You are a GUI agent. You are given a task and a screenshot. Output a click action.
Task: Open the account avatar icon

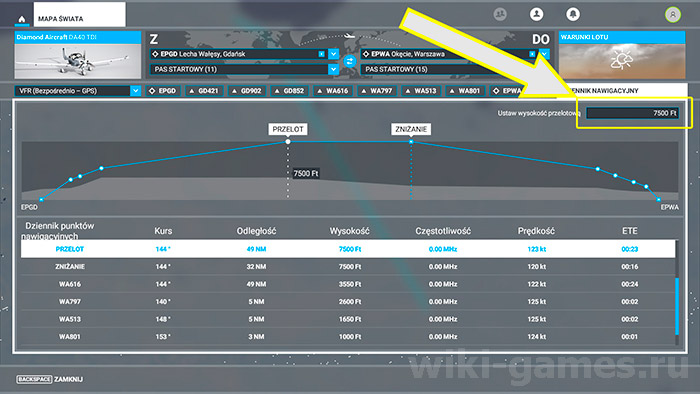673,15
